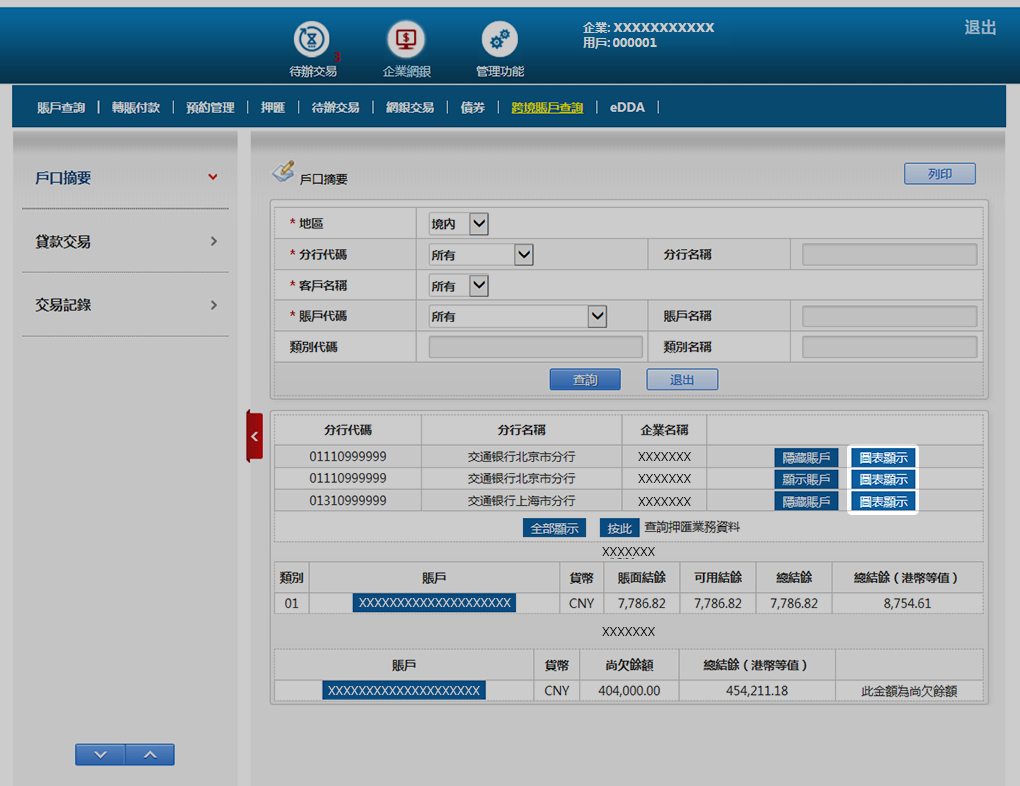Click 顯示賬戶 in the second 北京市分行 row
Viewport: 1020px width, 786px height.
(x=806, y=480)
